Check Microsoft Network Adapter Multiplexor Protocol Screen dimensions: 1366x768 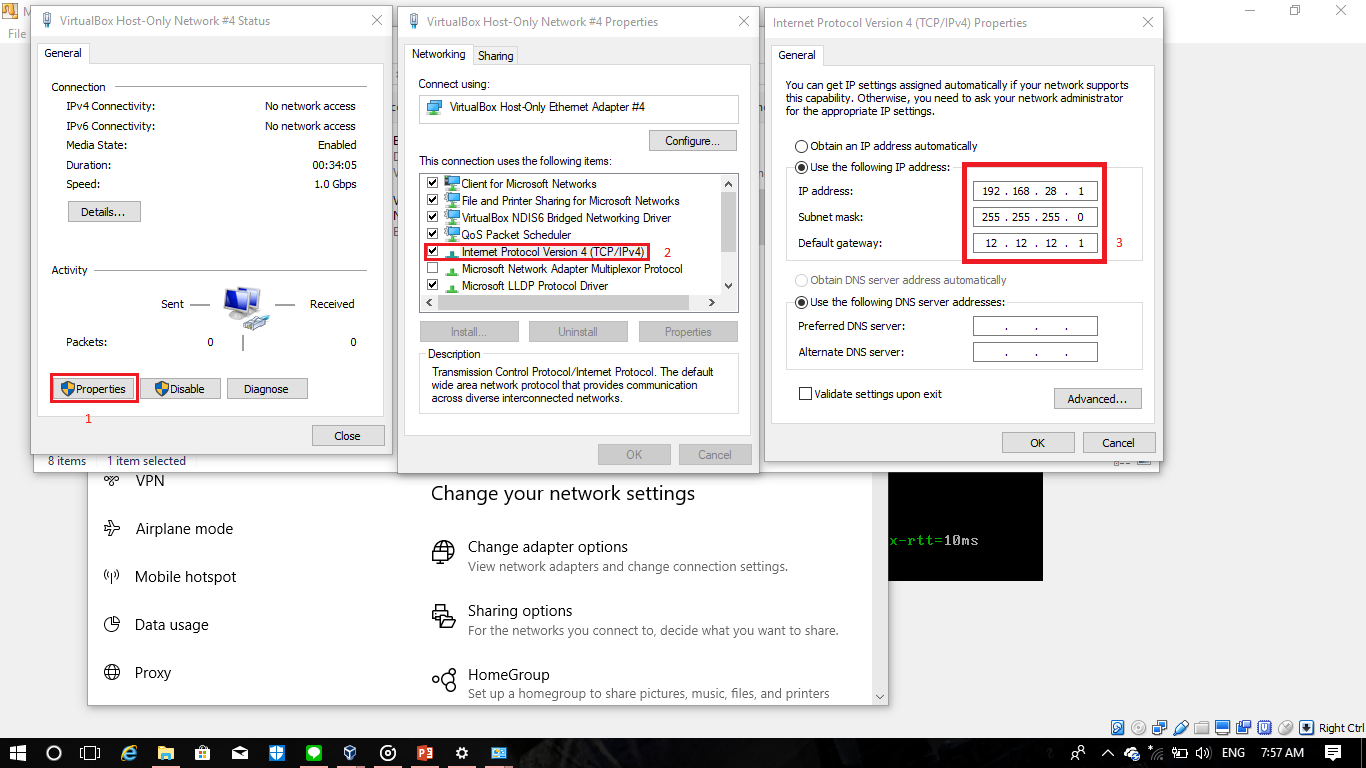pyautogui.click(x=433, y=268)
